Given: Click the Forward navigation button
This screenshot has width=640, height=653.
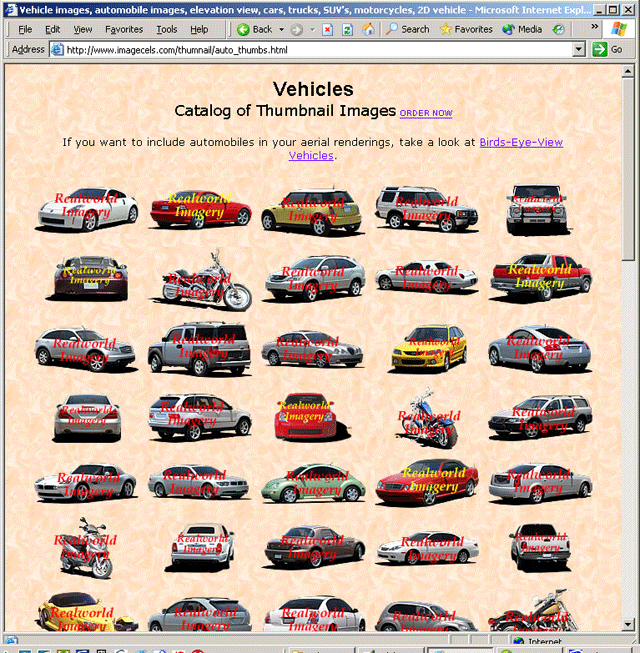Looking at the screenshot, I should (296, 30).
